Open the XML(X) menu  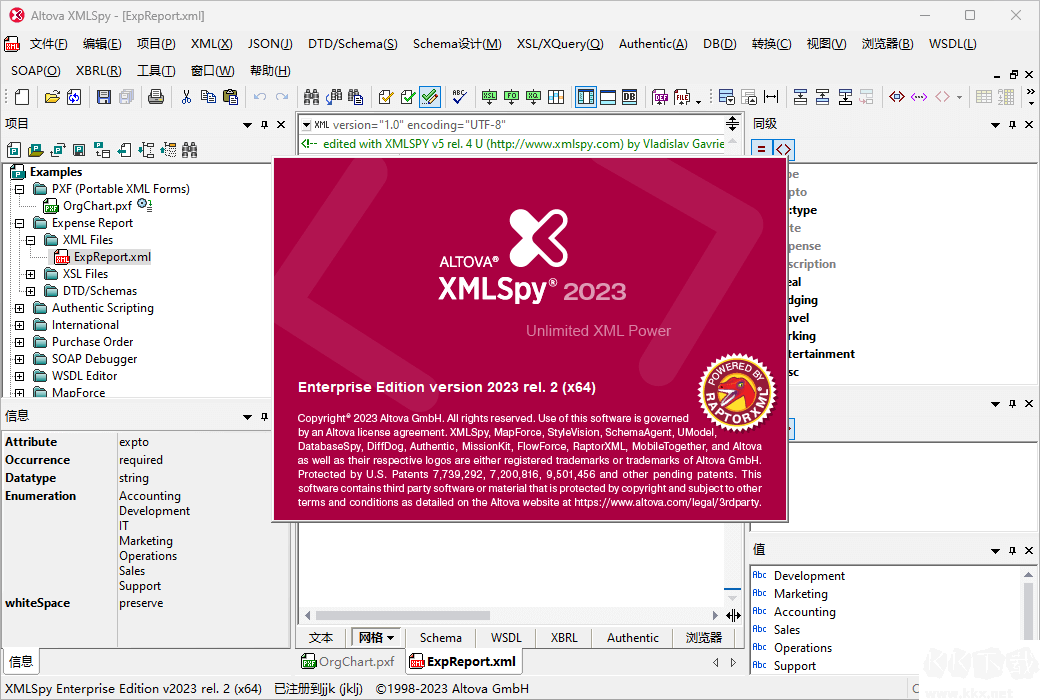click(211, 44)
